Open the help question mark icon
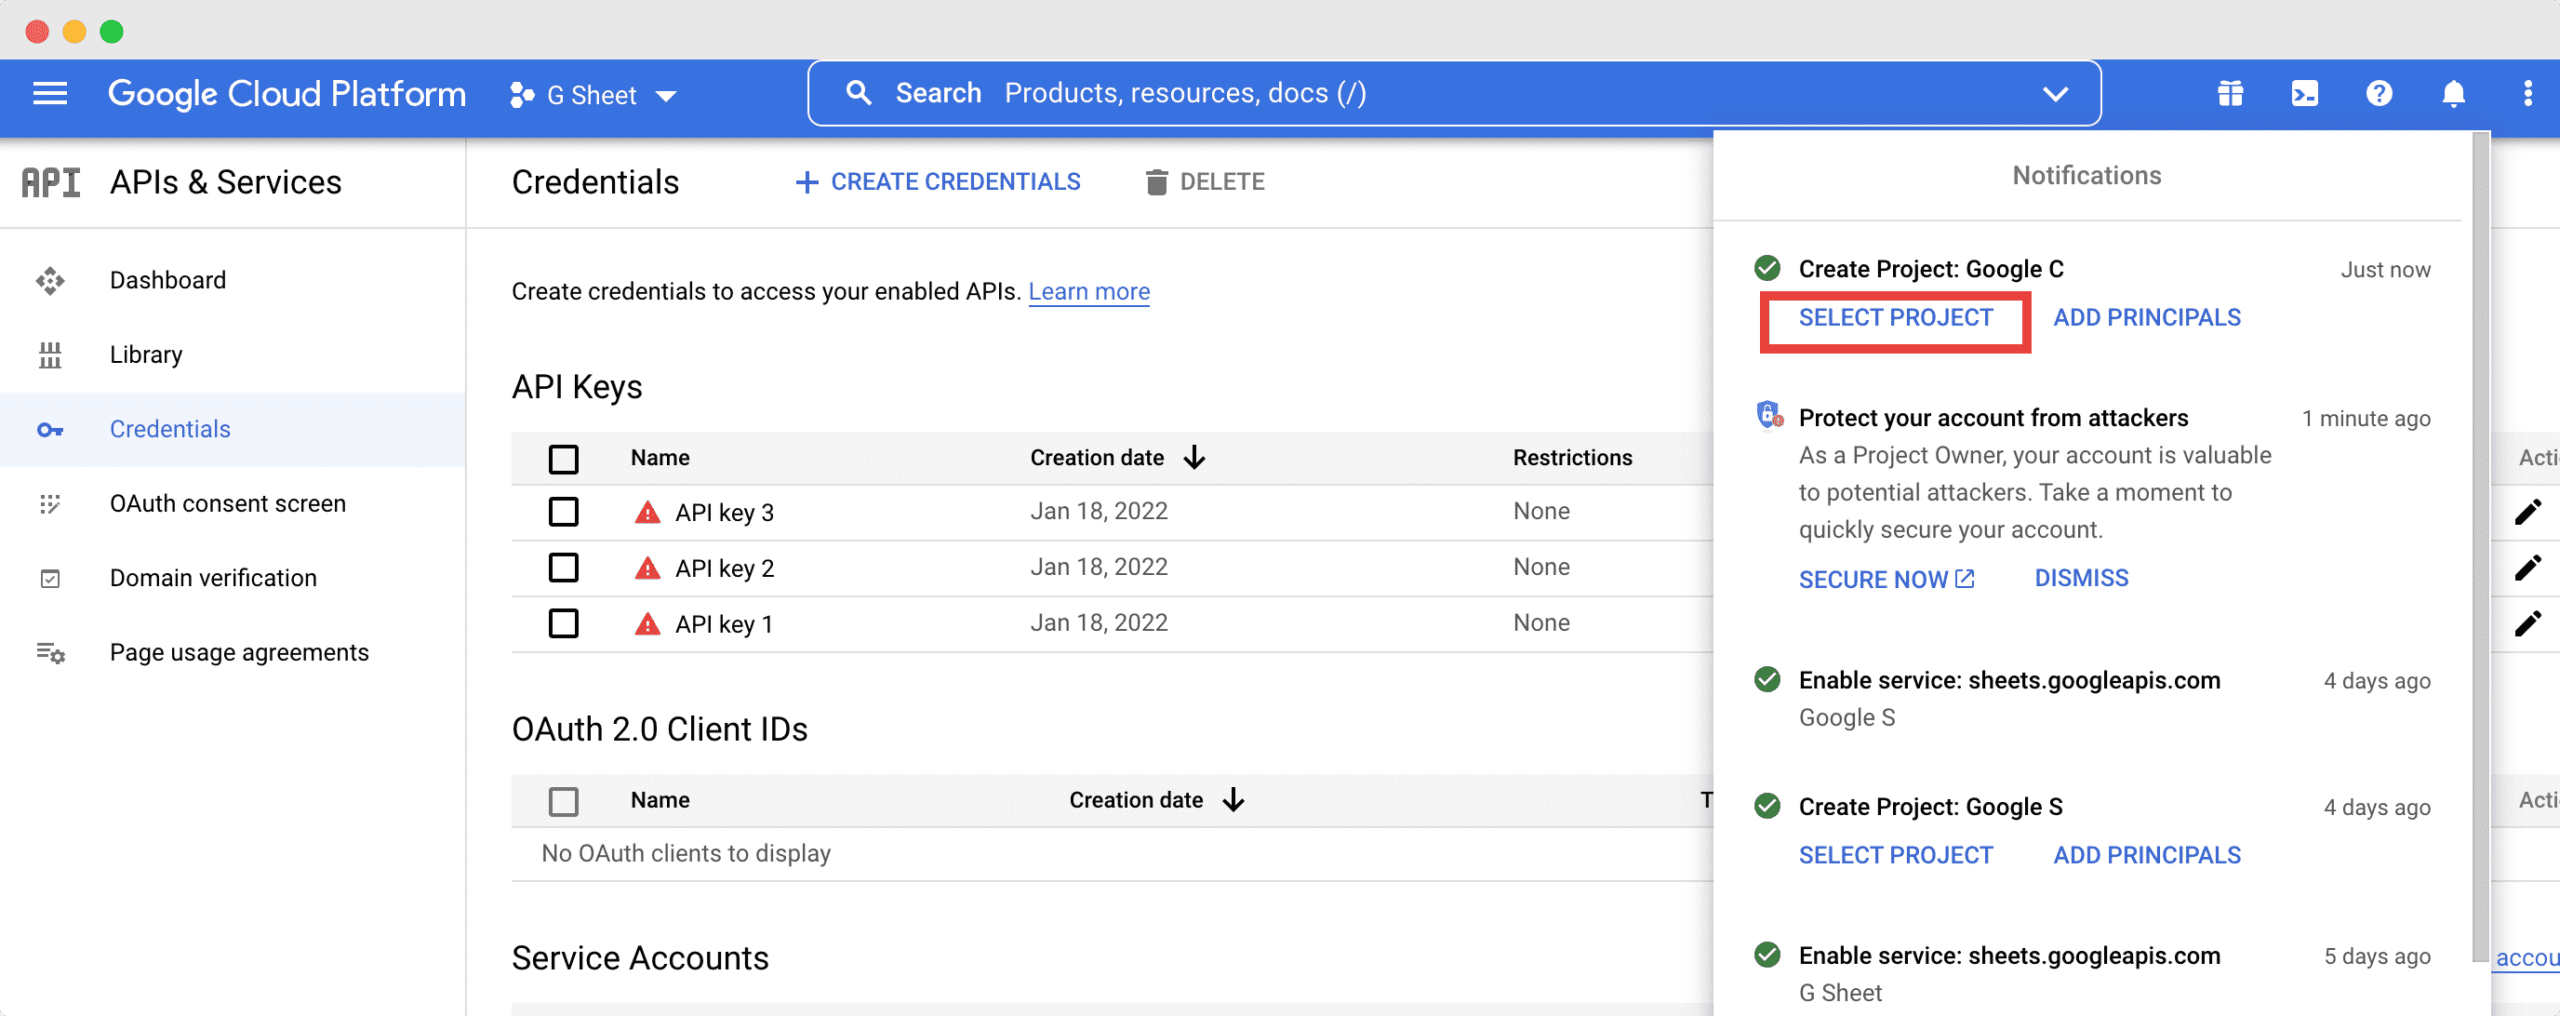The image size is (2560, 1016). coord(2379,94)
